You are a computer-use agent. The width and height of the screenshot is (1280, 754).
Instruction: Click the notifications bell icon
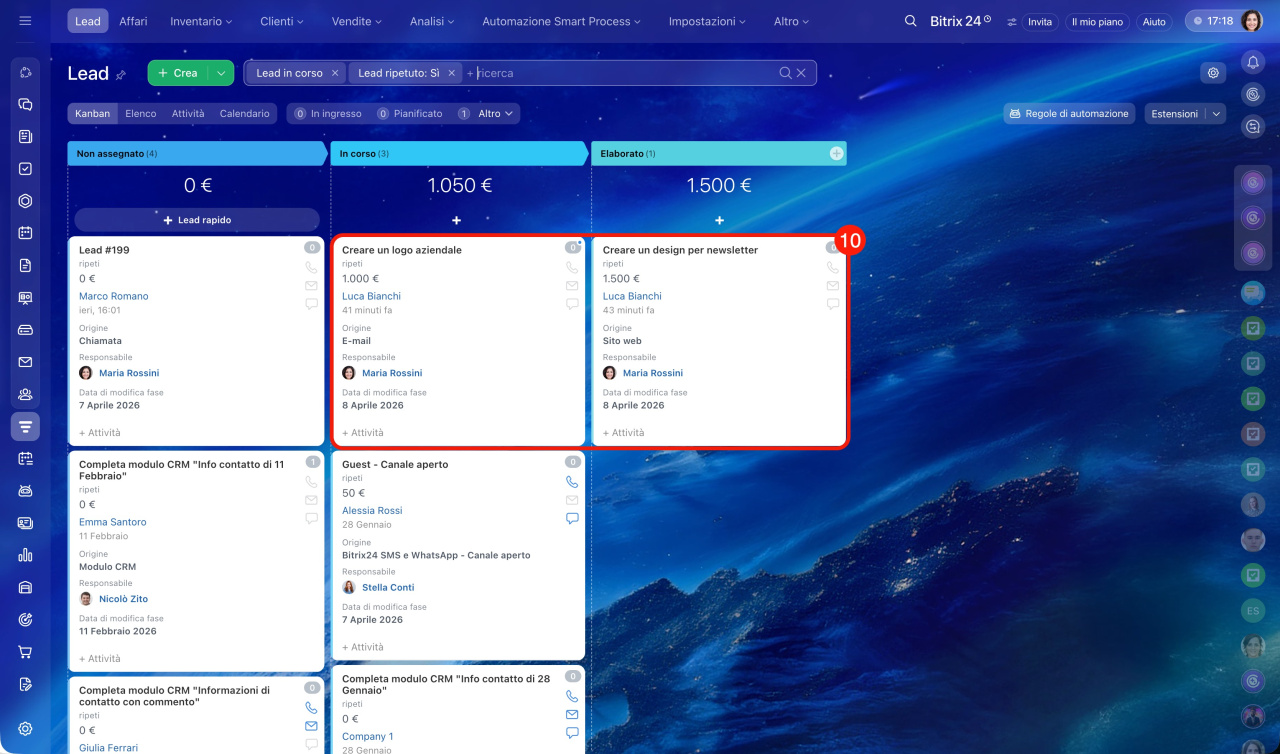point(1252,62)
